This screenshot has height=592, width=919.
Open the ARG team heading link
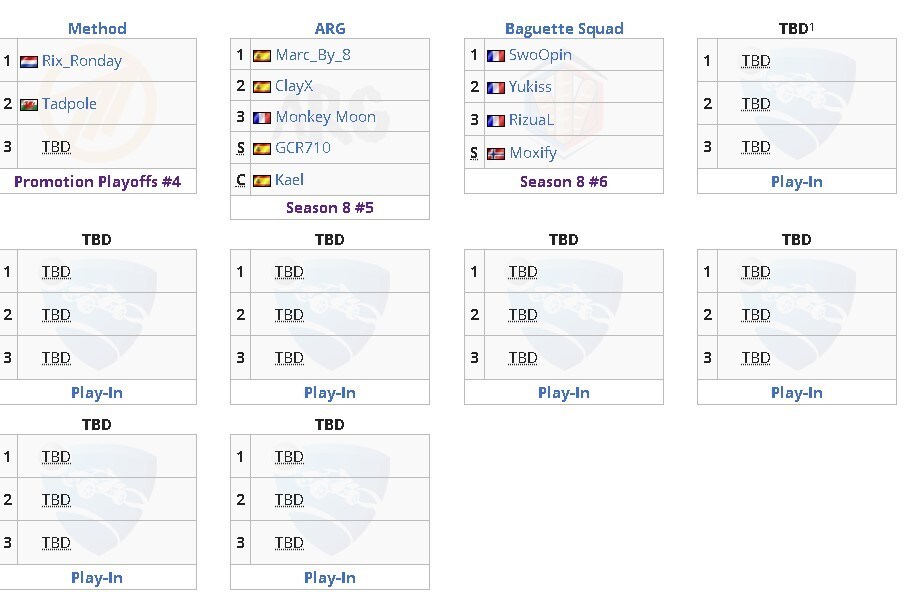tap(330, 28)
